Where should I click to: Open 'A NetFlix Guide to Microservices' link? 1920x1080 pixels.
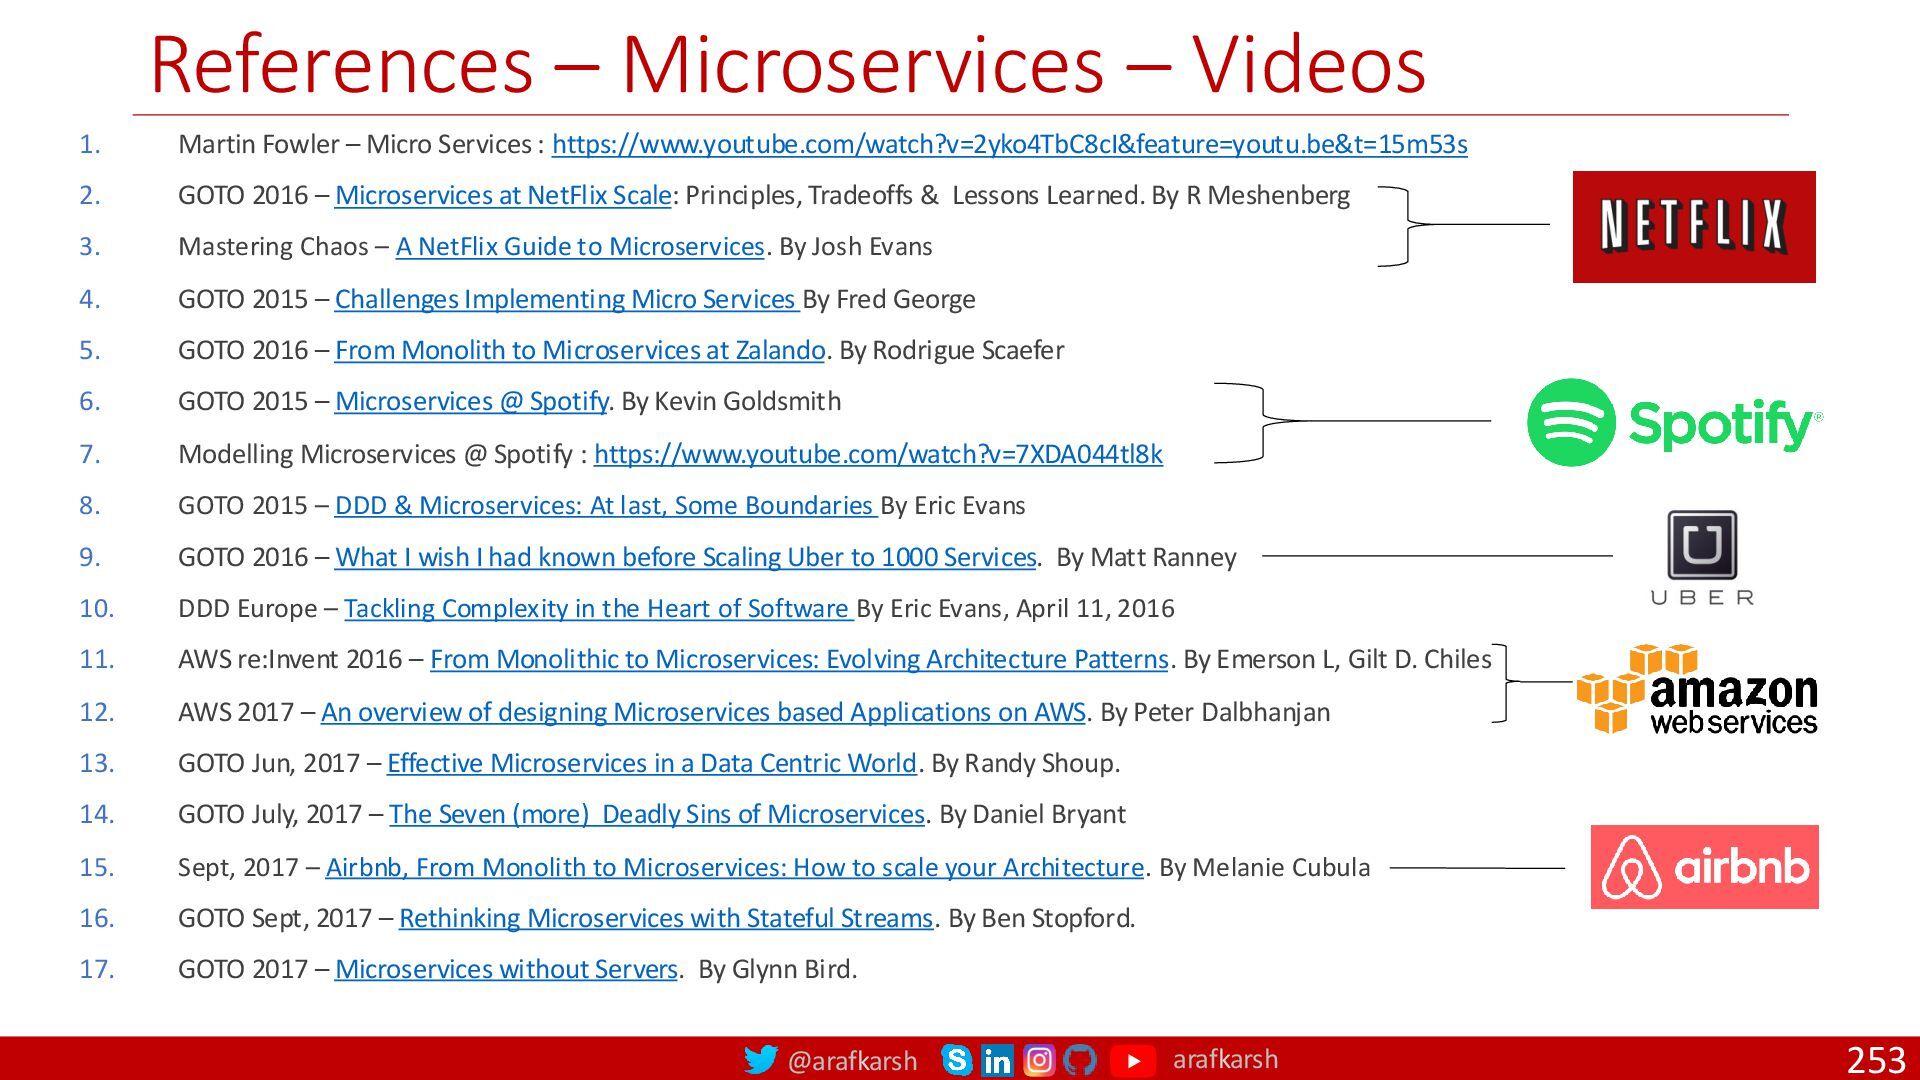(580, 247)
